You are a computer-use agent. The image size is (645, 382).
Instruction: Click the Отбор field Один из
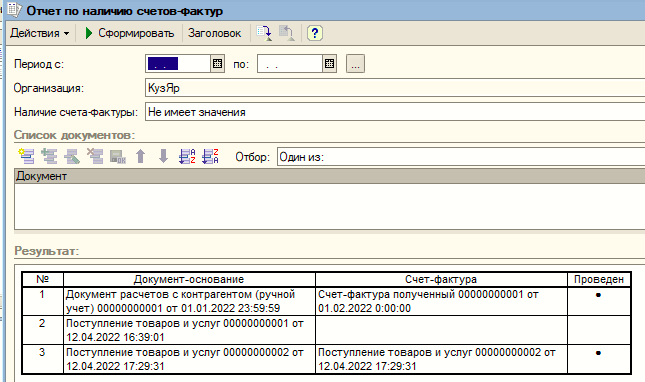point(461,157)
